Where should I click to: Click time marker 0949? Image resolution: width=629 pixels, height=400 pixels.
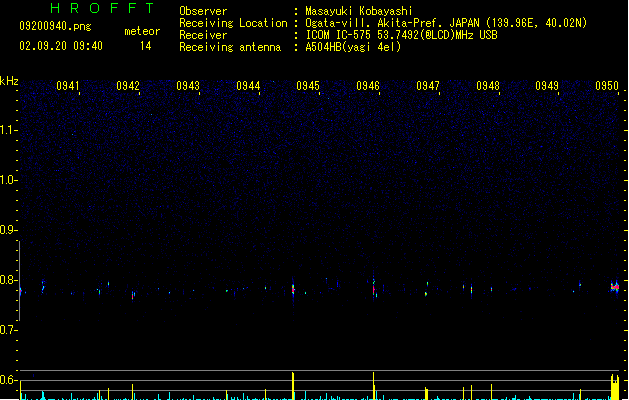(x=547, y=86)
